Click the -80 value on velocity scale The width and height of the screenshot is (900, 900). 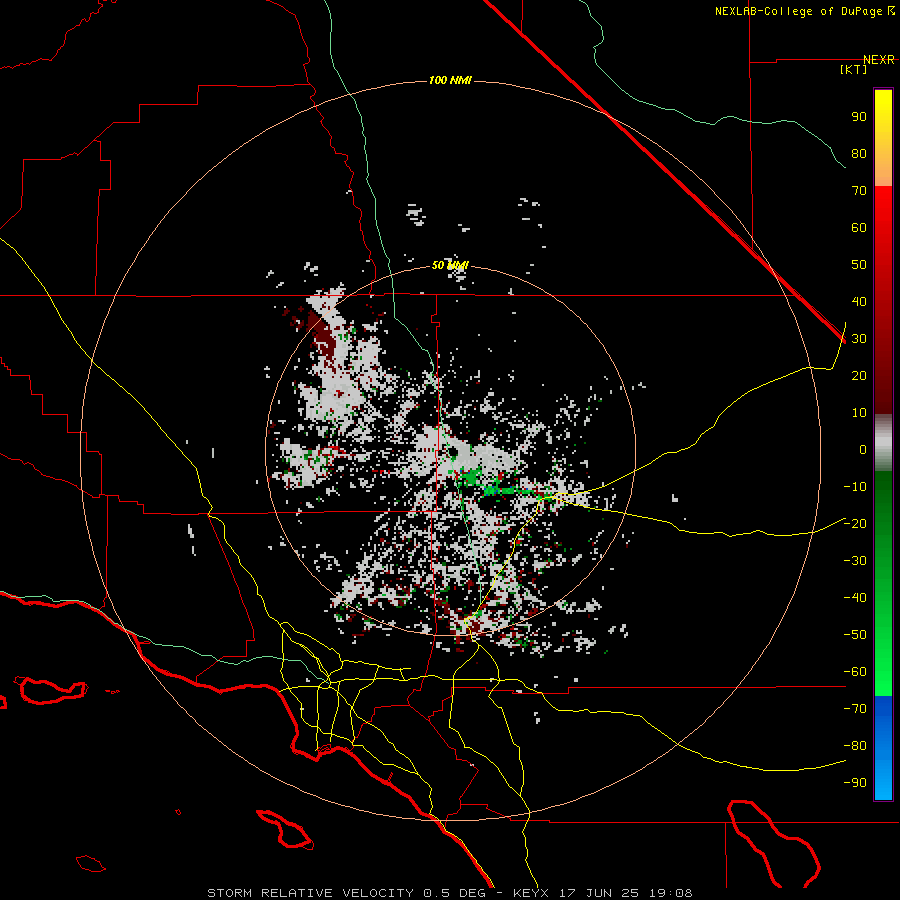point(855,746)
